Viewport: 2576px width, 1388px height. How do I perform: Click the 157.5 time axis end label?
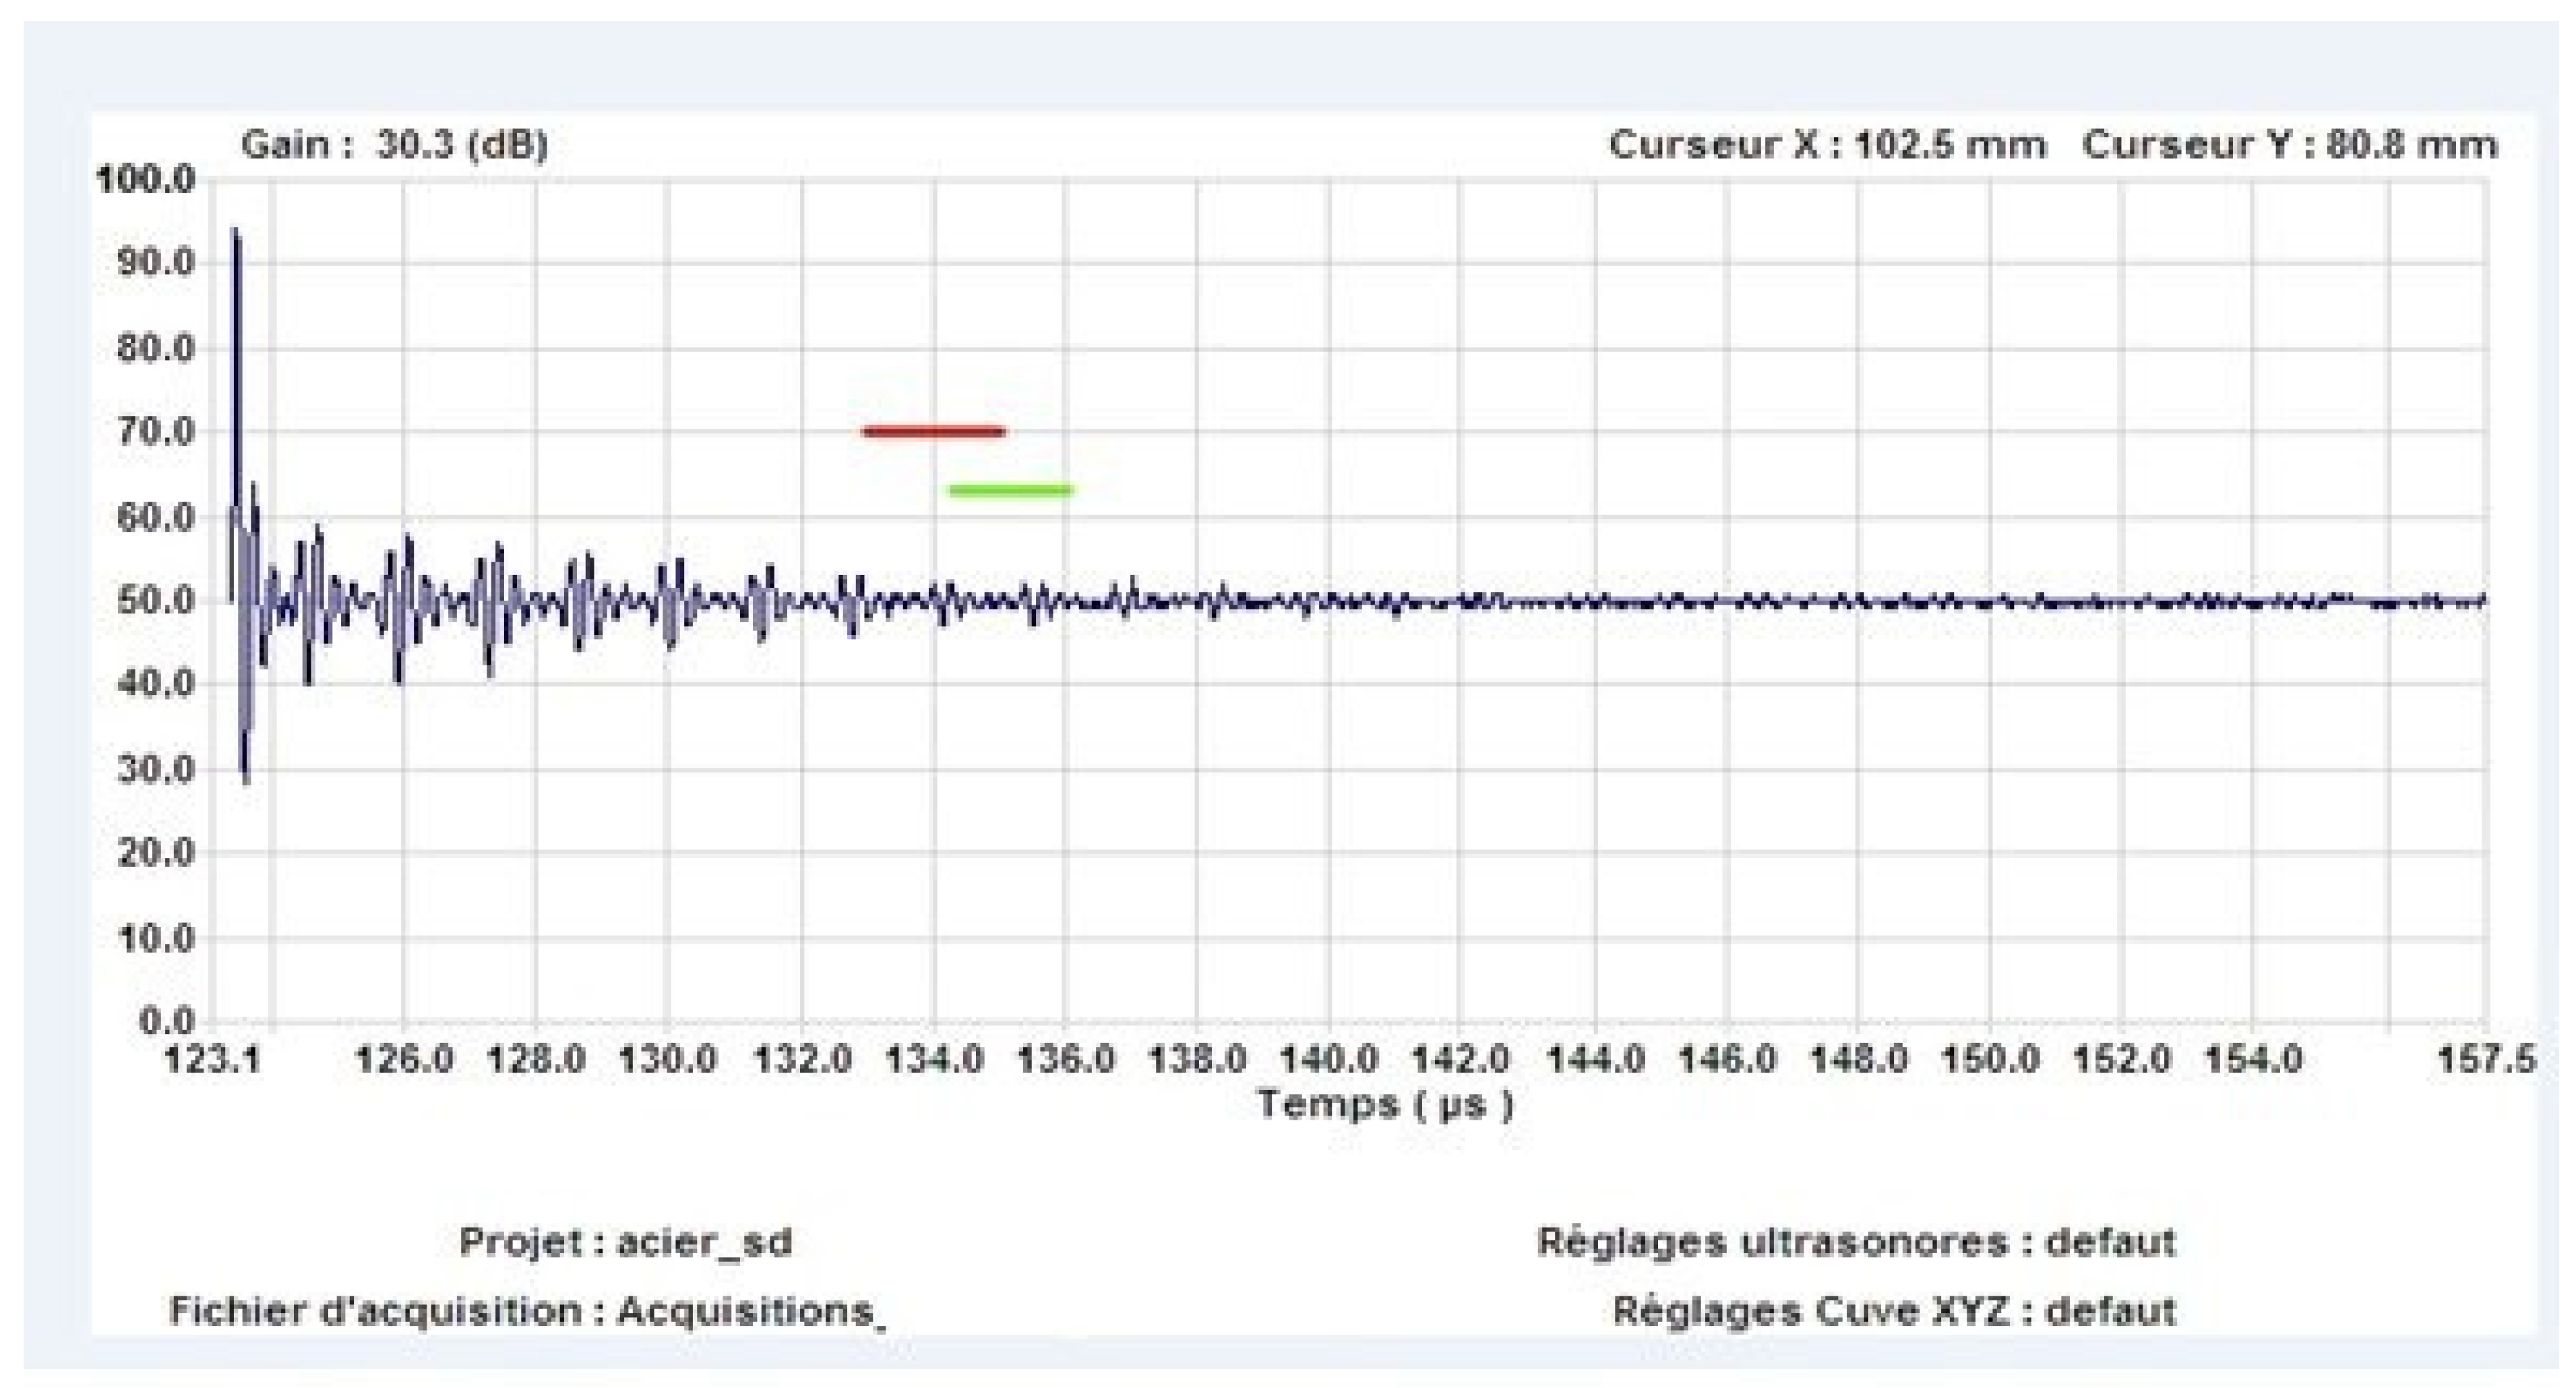(x=2487, y=1059)
